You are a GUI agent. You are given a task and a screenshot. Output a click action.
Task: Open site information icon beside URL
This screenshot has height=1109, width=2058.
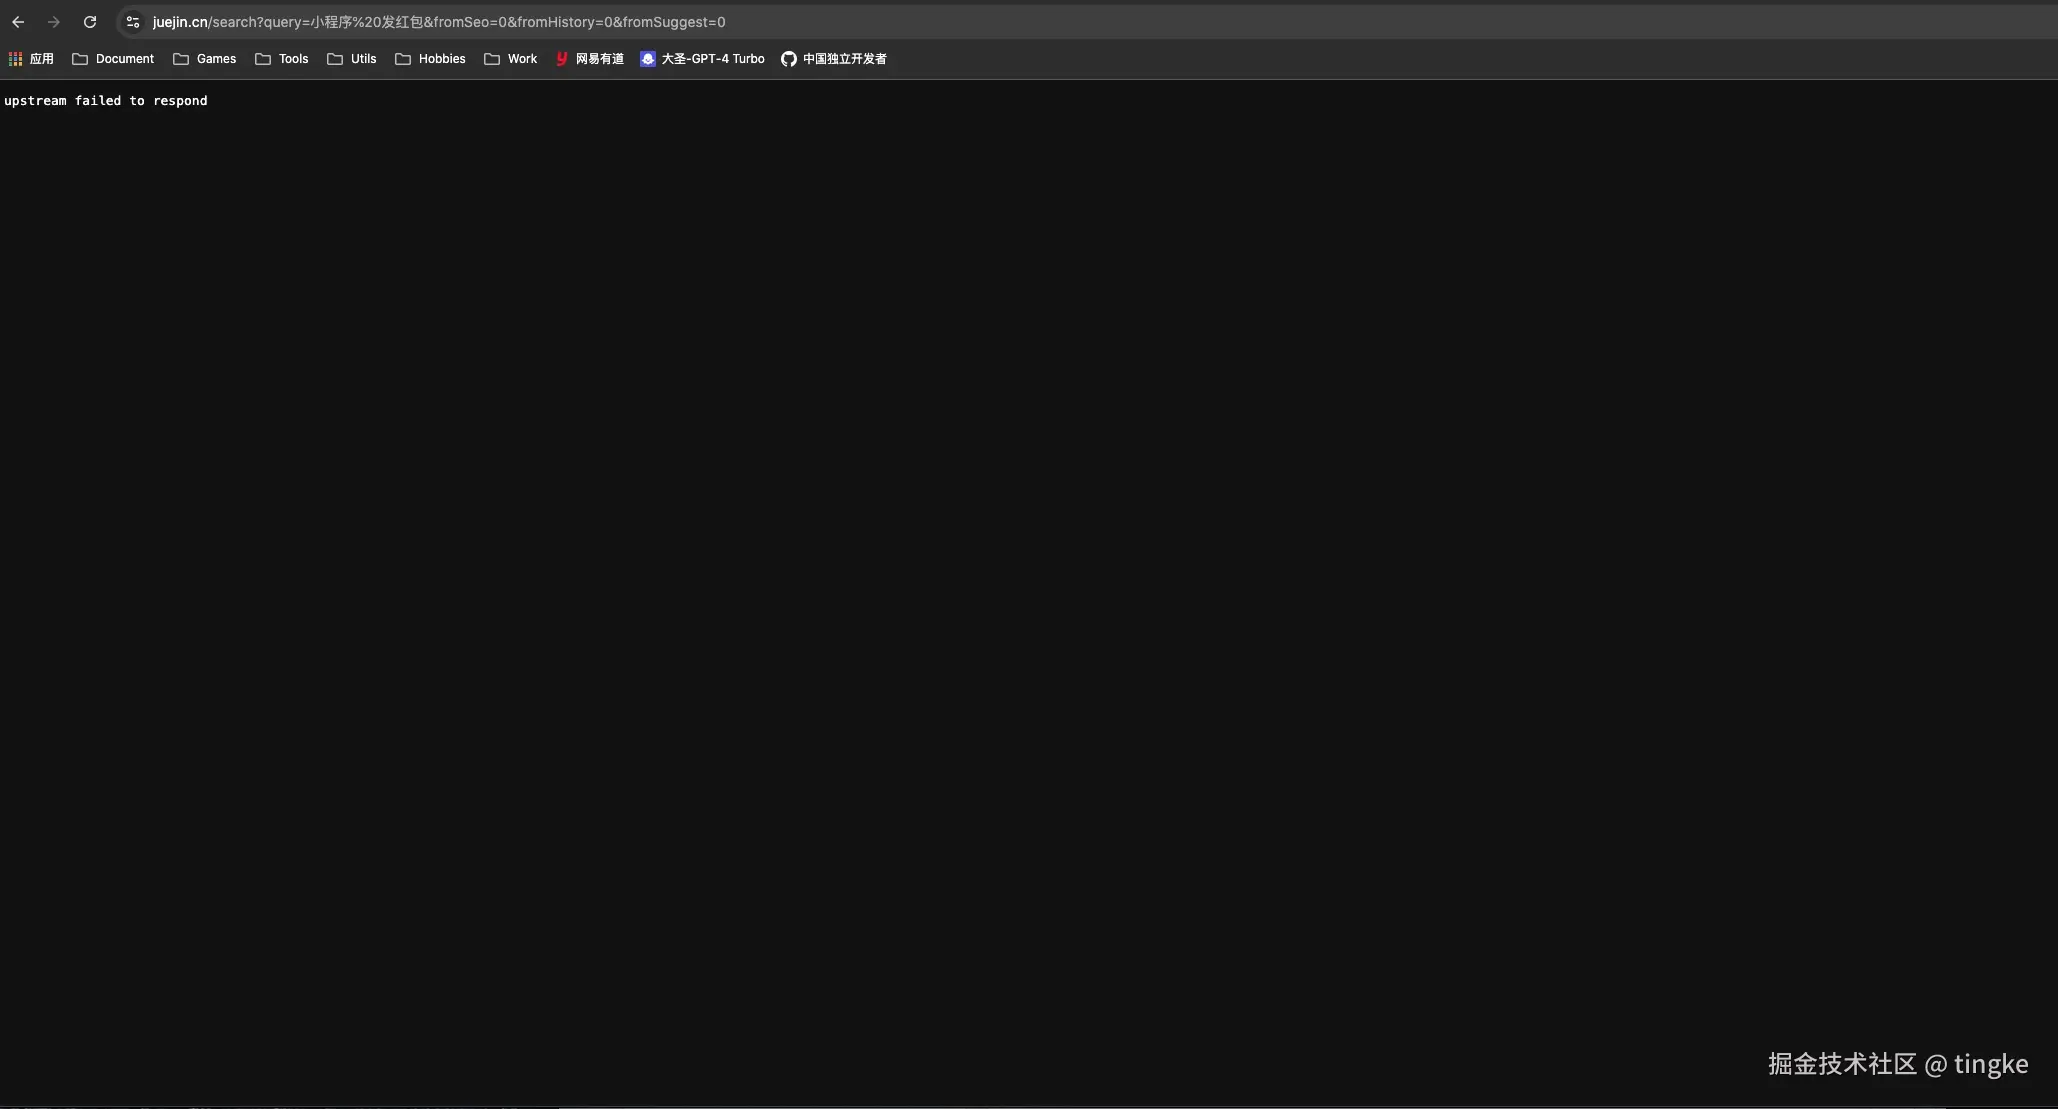click(x=132, y=22)
